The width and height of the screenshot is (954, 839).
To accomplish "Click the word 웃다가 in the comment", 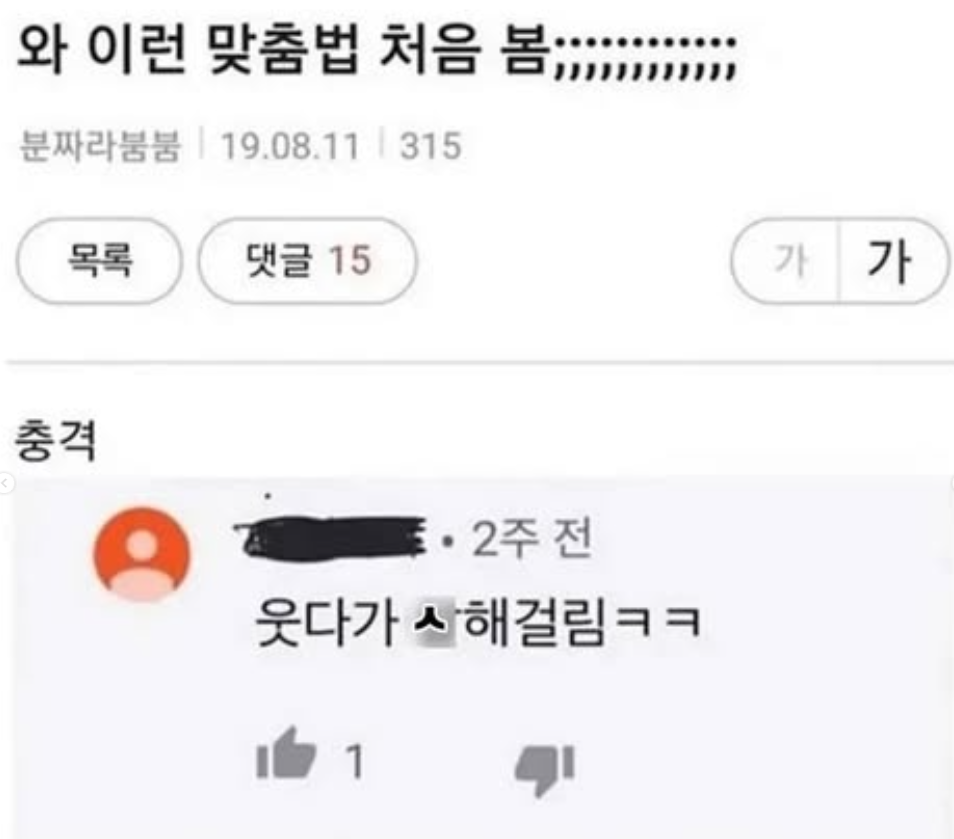I will (327, 622).
